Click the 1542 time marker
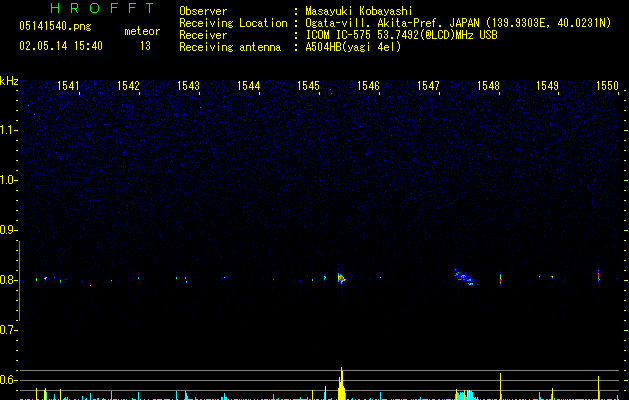 click(128, 86)
